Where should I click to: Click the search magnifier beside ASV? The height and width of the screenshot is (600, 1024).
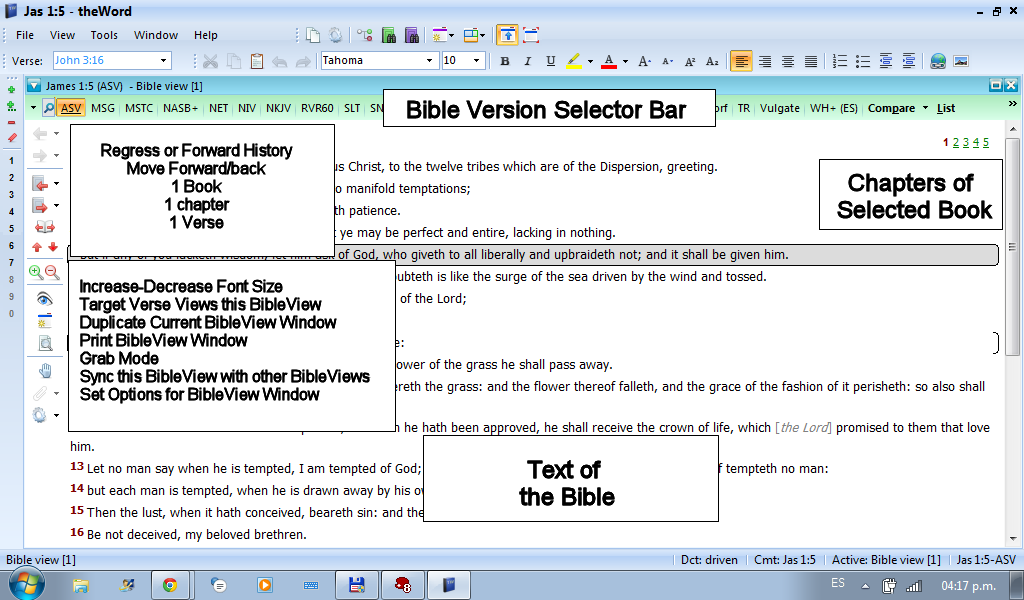(x=49, y=108)
